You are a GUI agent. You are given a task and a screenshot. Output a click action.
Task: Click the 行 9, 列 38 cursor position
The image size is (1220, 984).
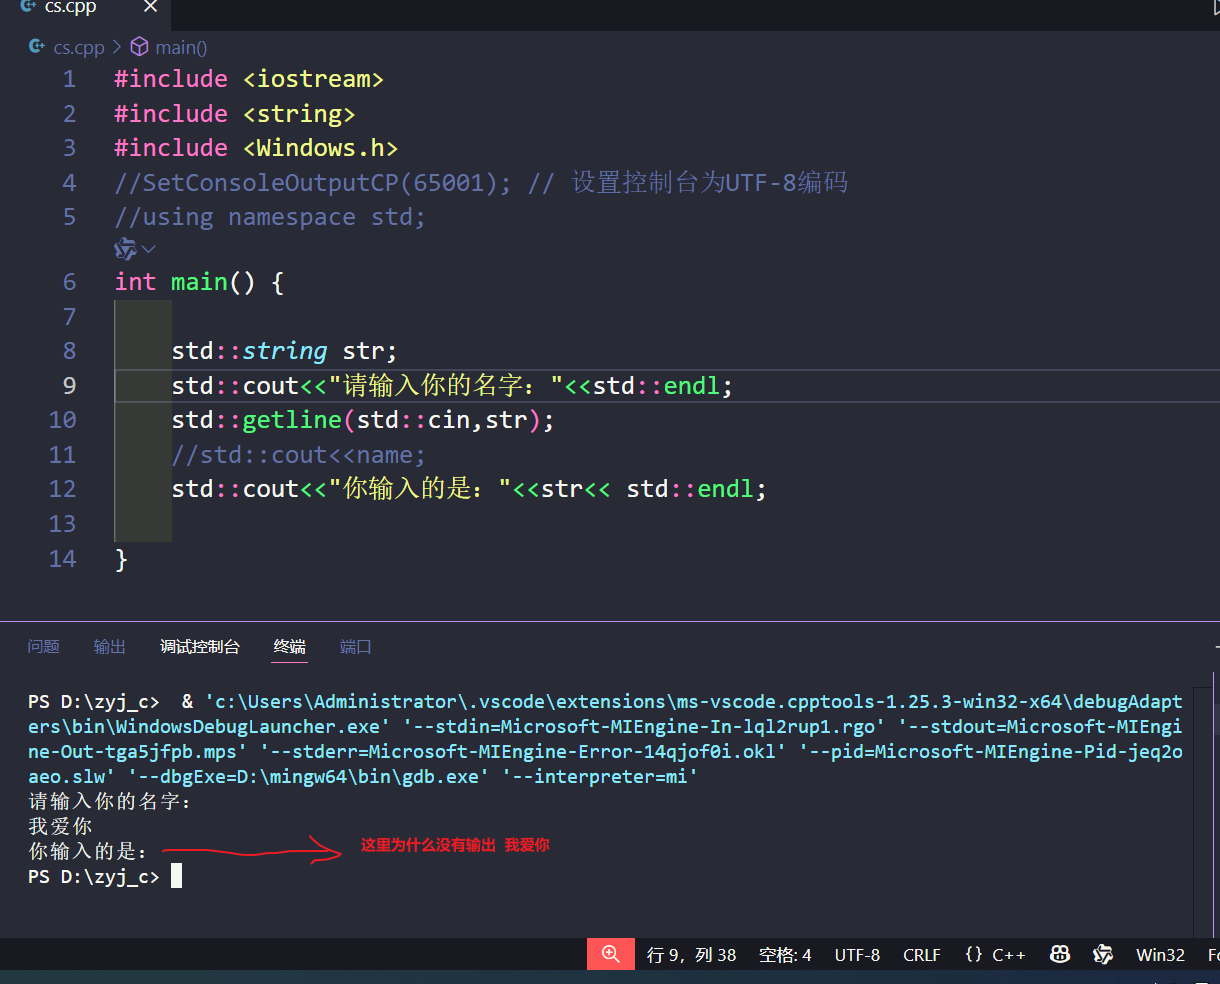[x=691, y=955]
